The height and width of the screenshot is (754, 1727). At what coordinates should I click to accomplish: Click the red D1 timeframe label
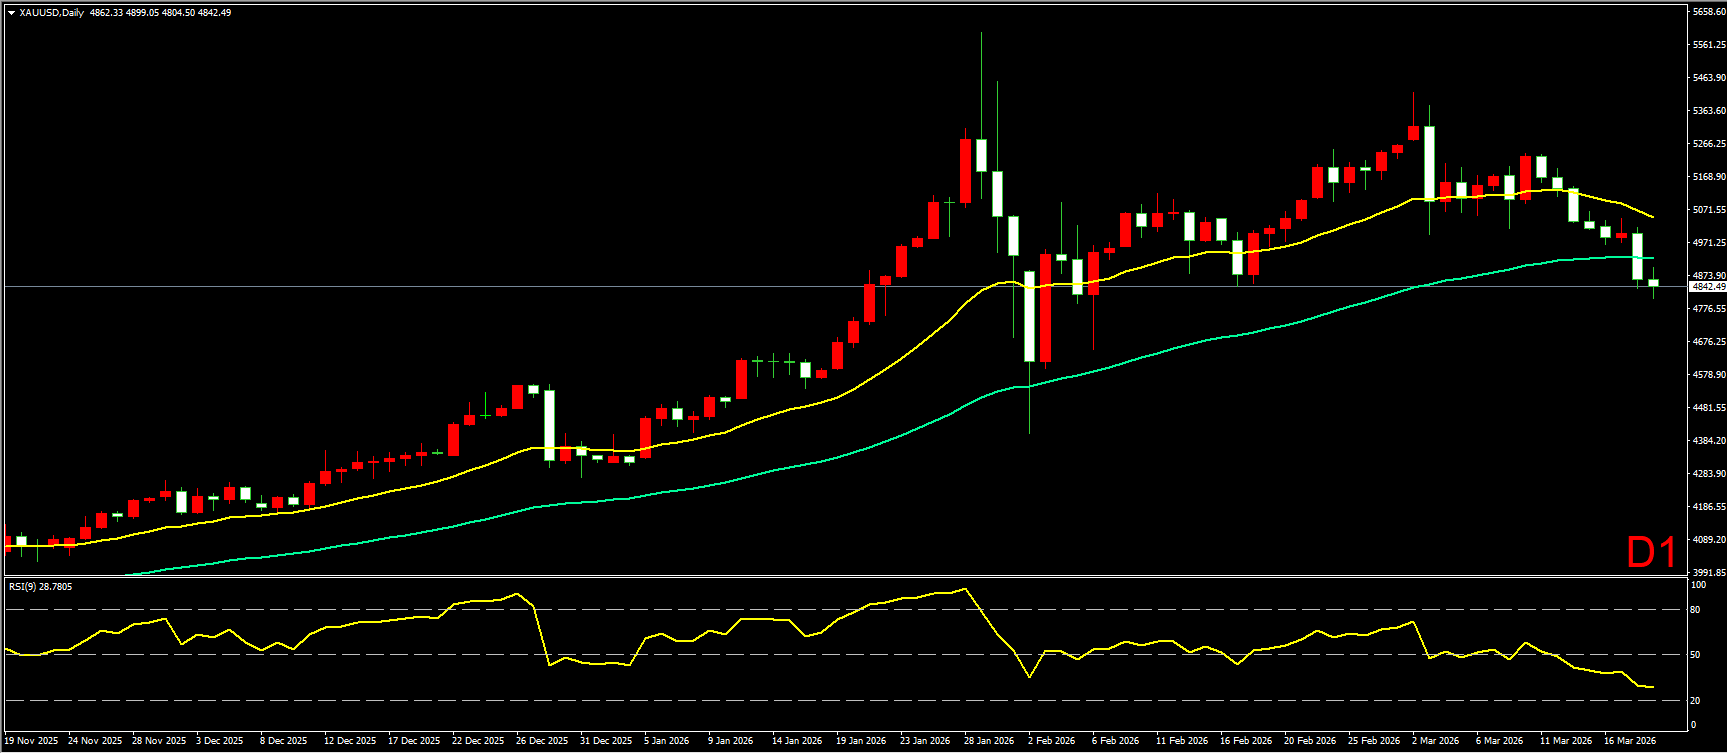[1651, 552]
